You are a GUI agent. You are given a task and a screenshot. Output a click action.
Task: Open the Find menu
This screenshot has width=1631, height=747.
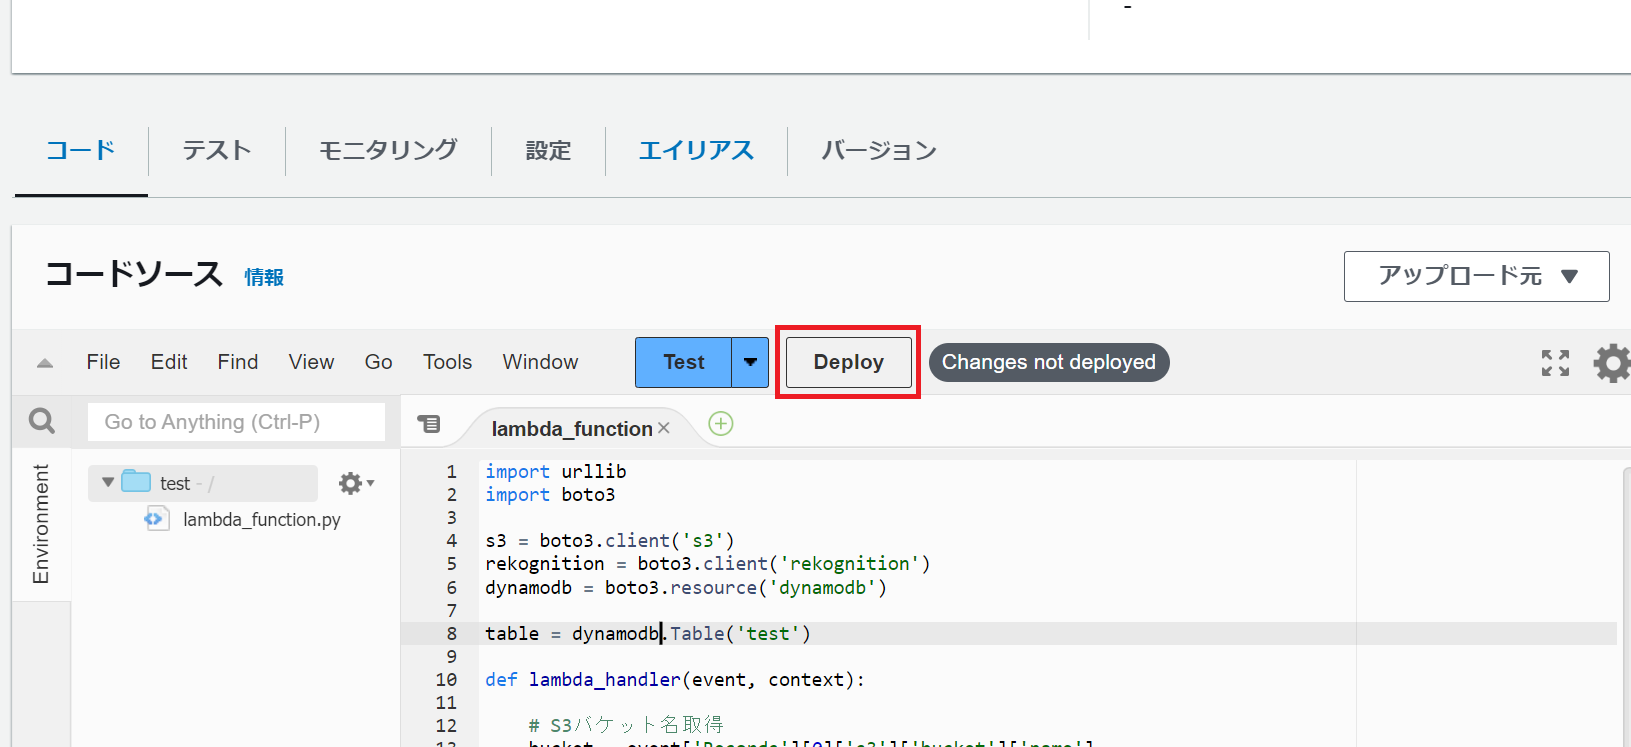[238, 362]
